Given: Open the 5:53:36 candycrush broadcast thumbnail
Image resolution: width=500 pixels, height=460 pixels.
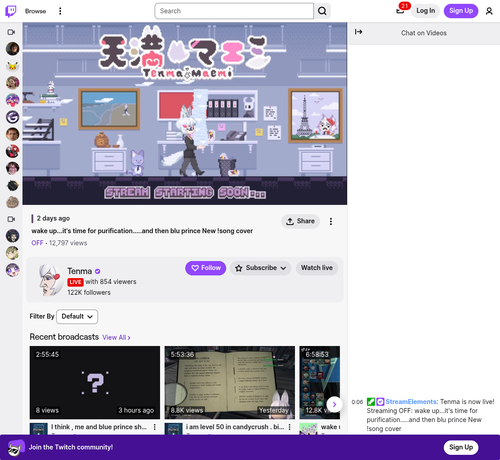Looking at the screenshot, I should pos(230,382).
